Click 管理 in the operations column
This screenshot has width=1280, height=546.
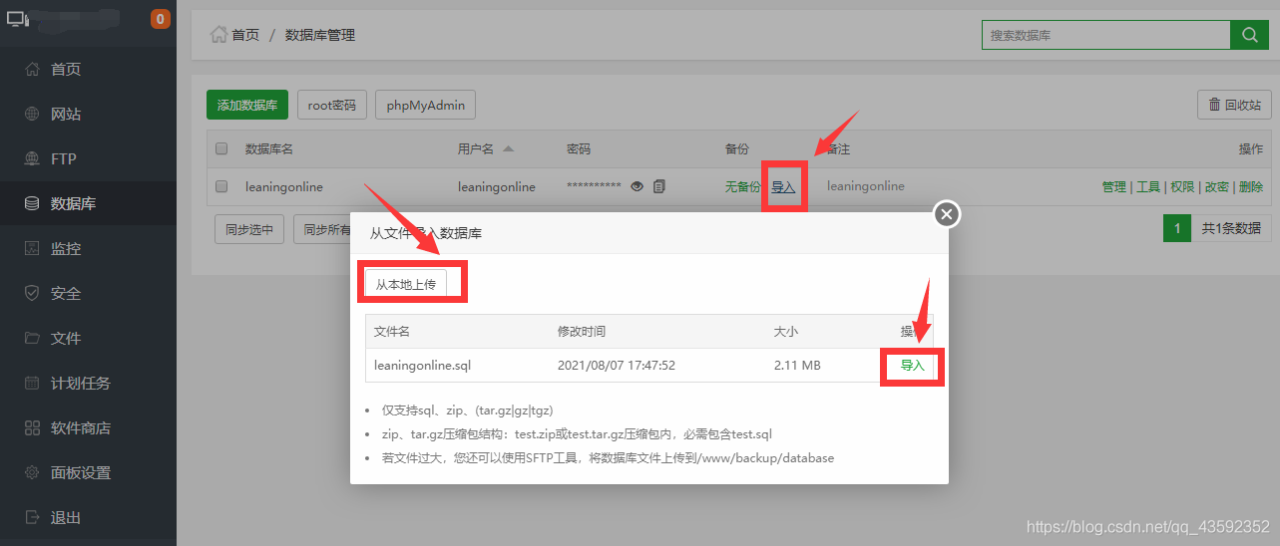[1114, 187]
